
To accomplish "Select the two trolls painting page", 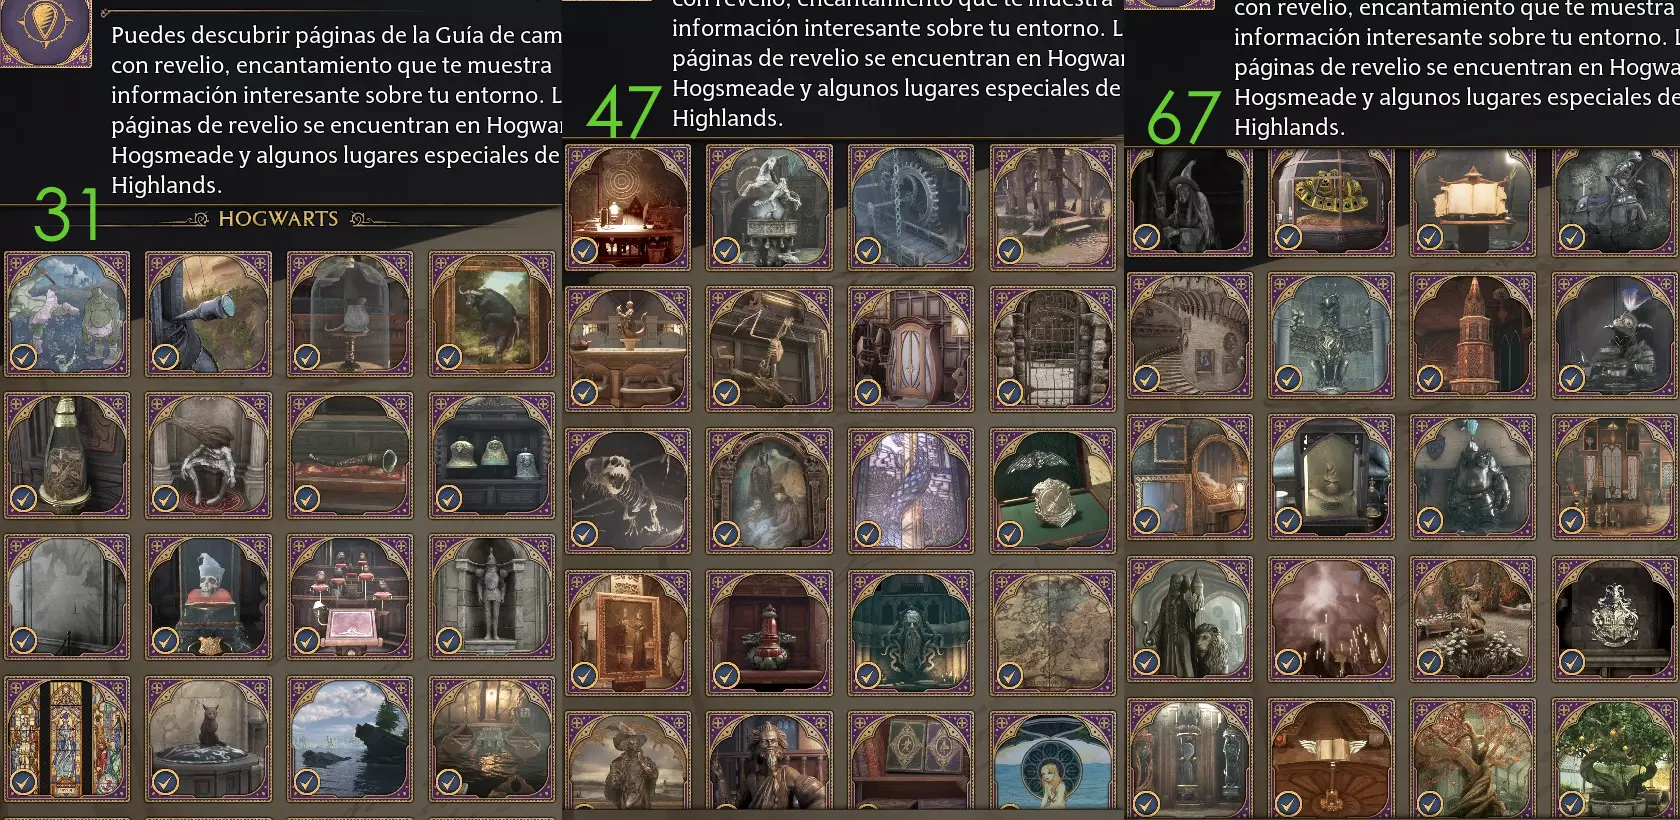I will pyautogui.click(x=67, y=314).
